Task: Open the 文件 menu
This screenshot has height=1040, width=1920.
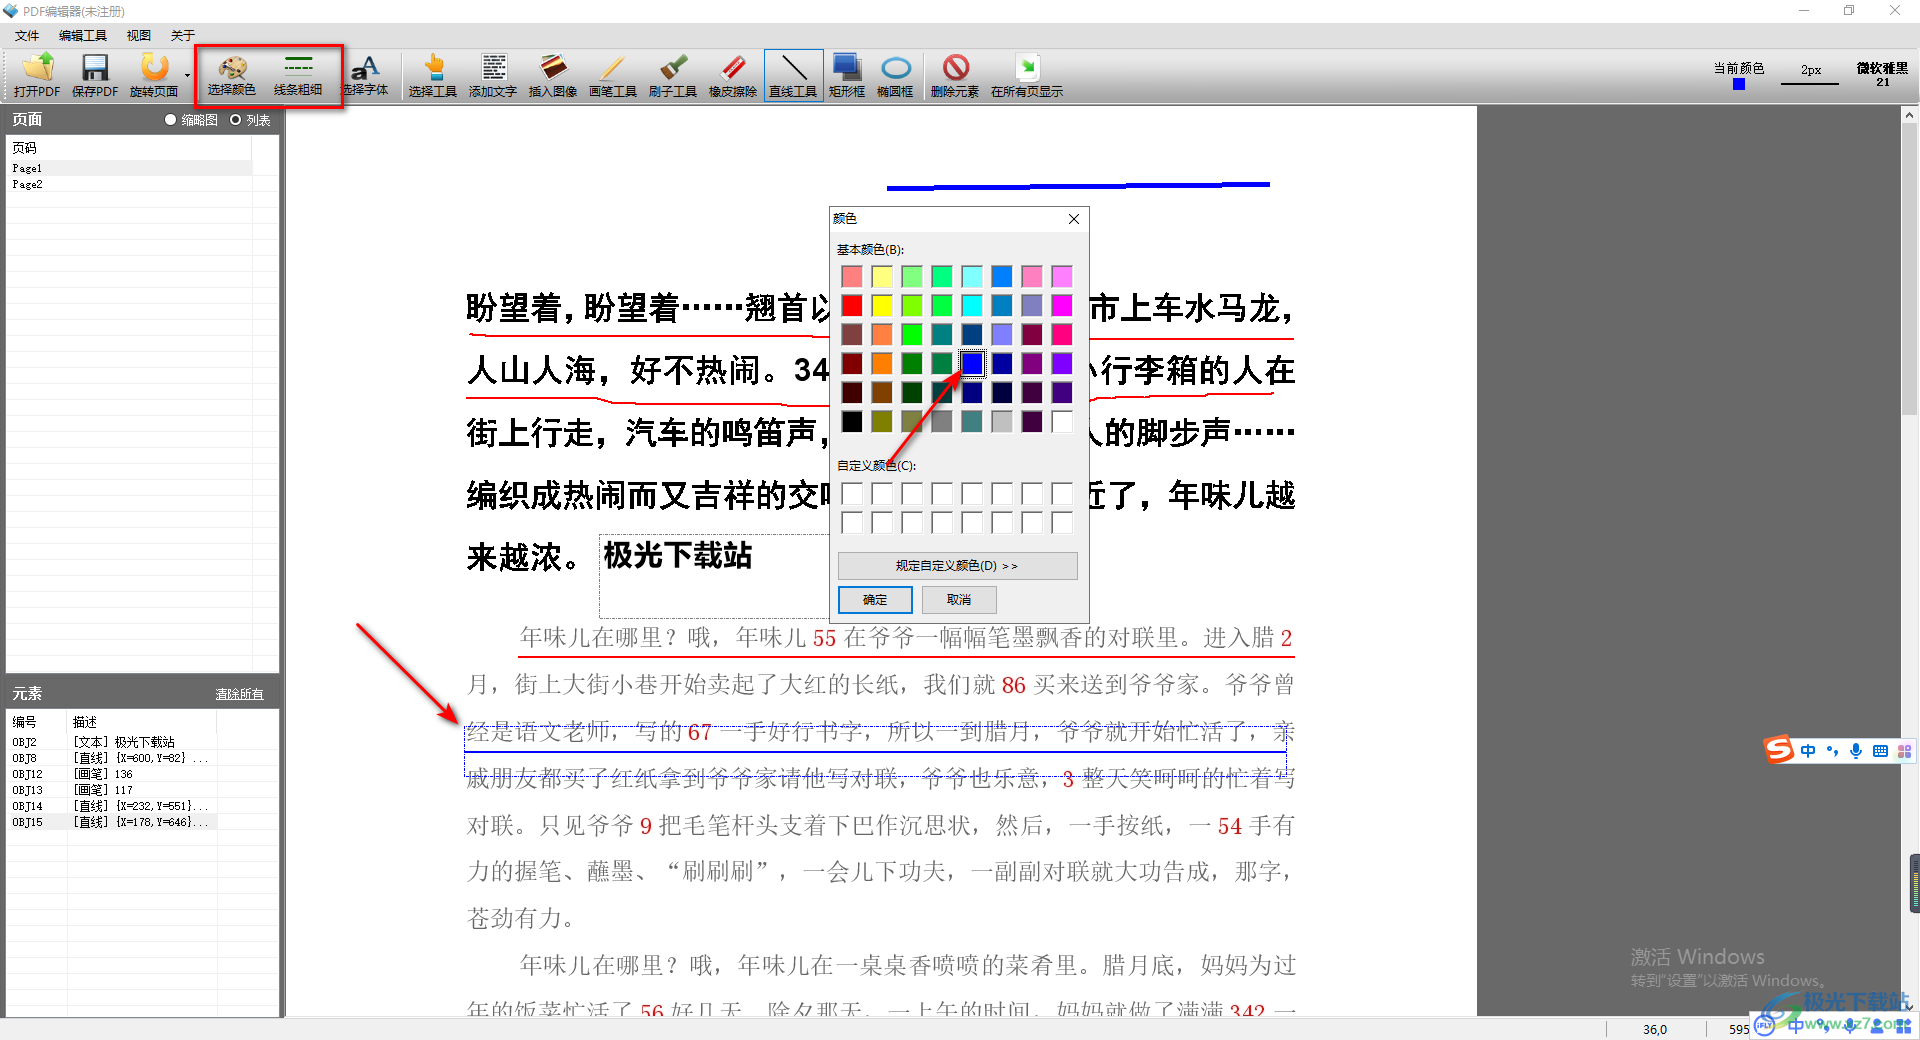Action: click(27, 35)
